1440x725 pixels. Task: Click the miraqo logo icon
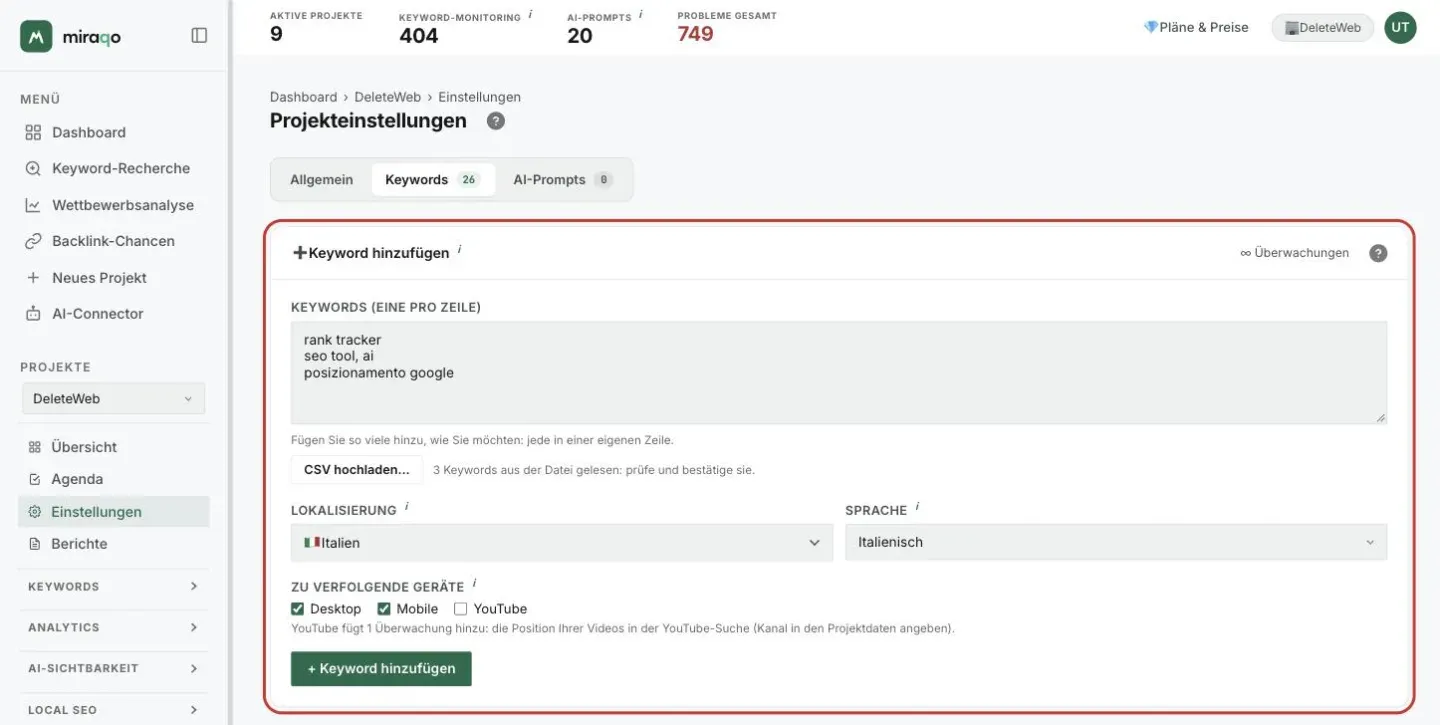pos(36,36)
